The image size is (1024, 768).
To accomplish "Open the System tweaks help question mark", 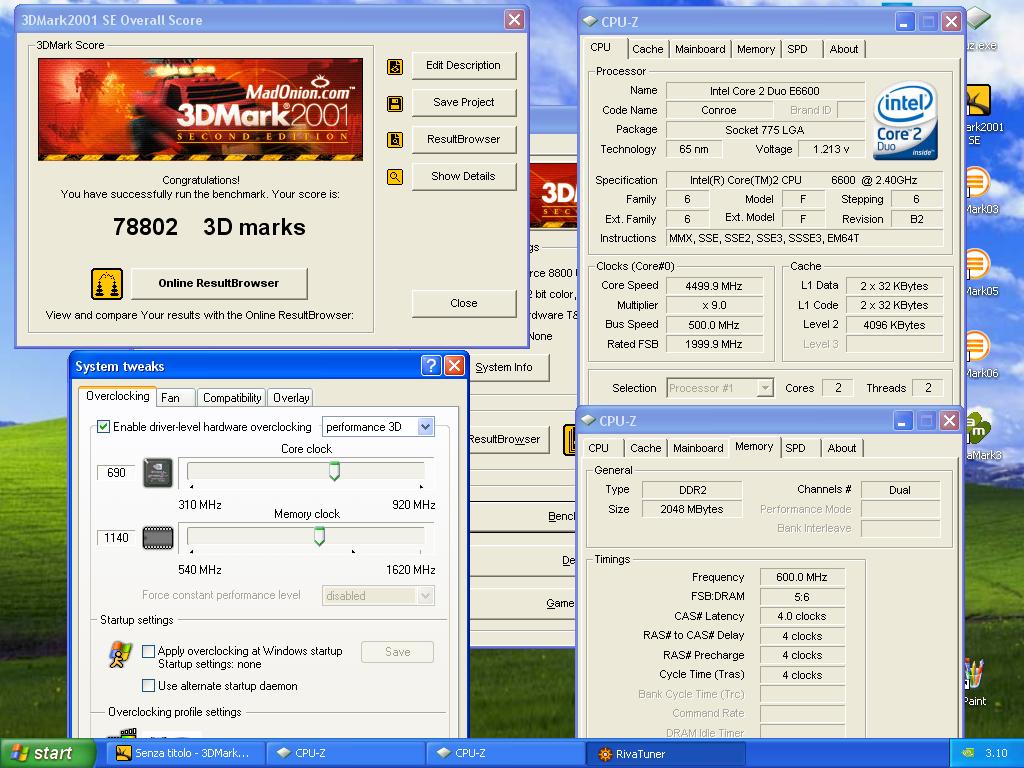I will pyautogui.click(x=431, y=366).
